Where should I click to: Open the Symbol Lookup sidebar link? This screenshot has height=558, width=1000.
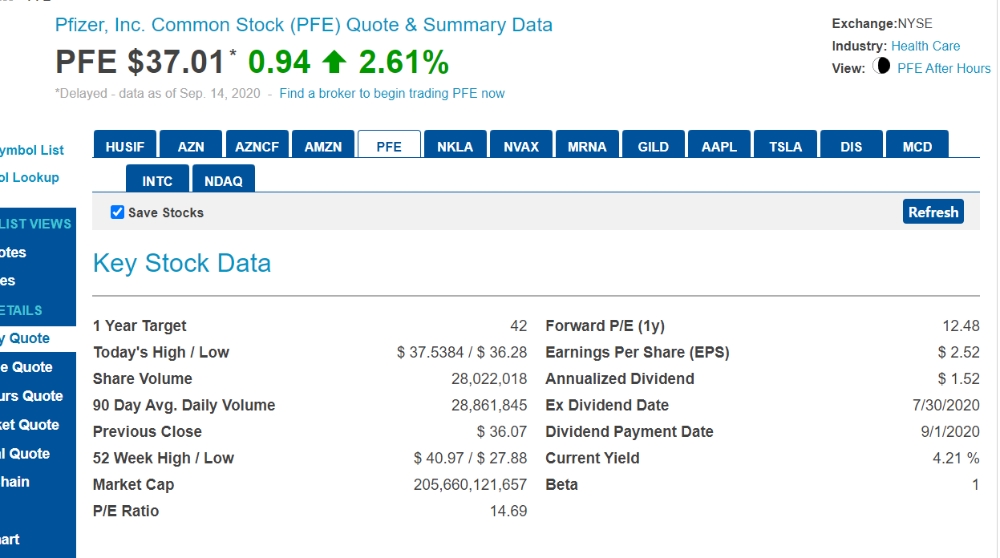point(29,177)
